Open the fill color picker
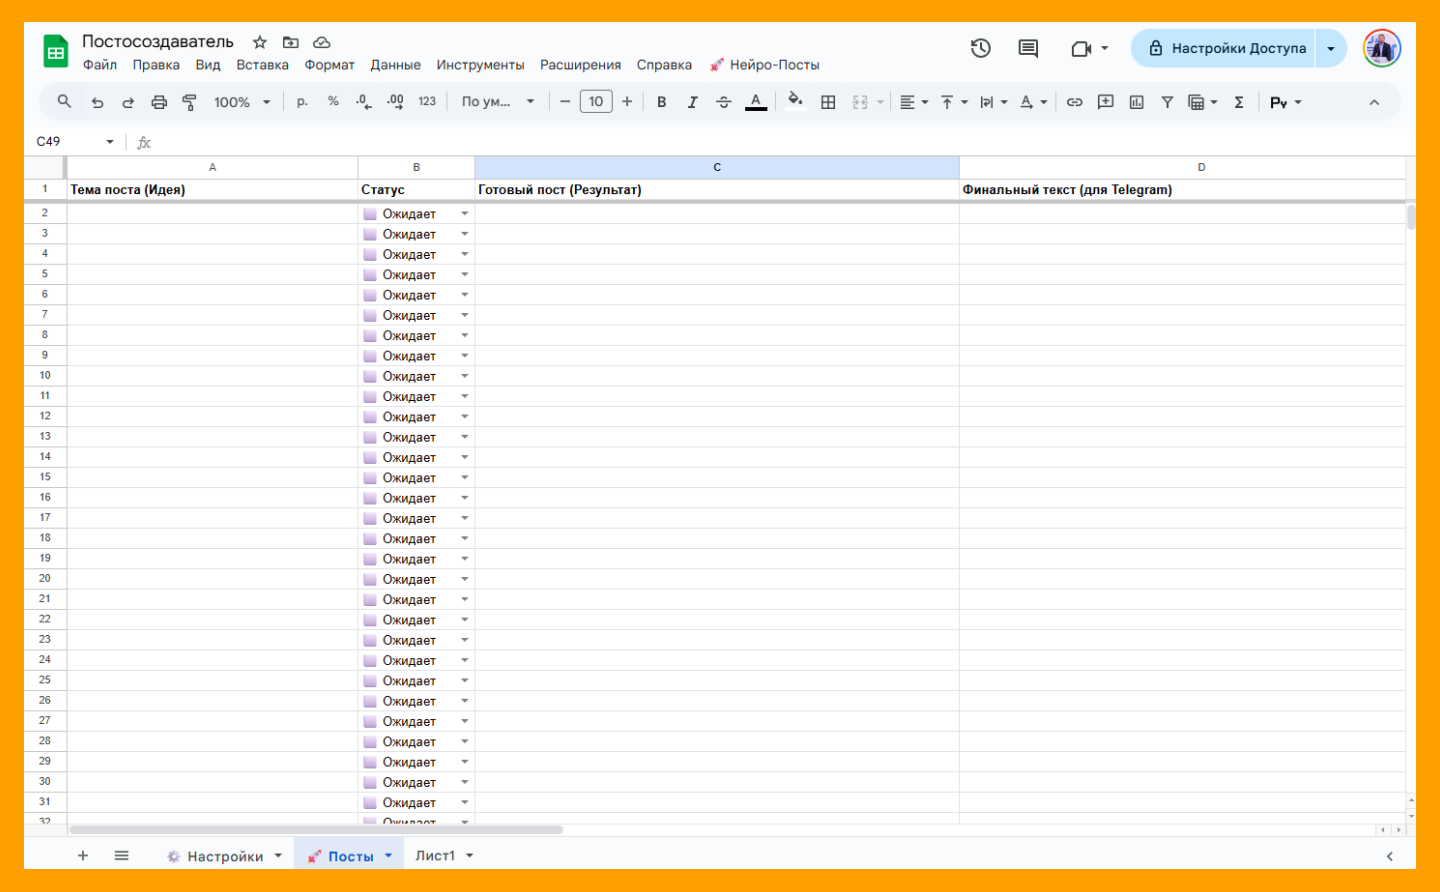The image size is (1440, 892). 795,100
